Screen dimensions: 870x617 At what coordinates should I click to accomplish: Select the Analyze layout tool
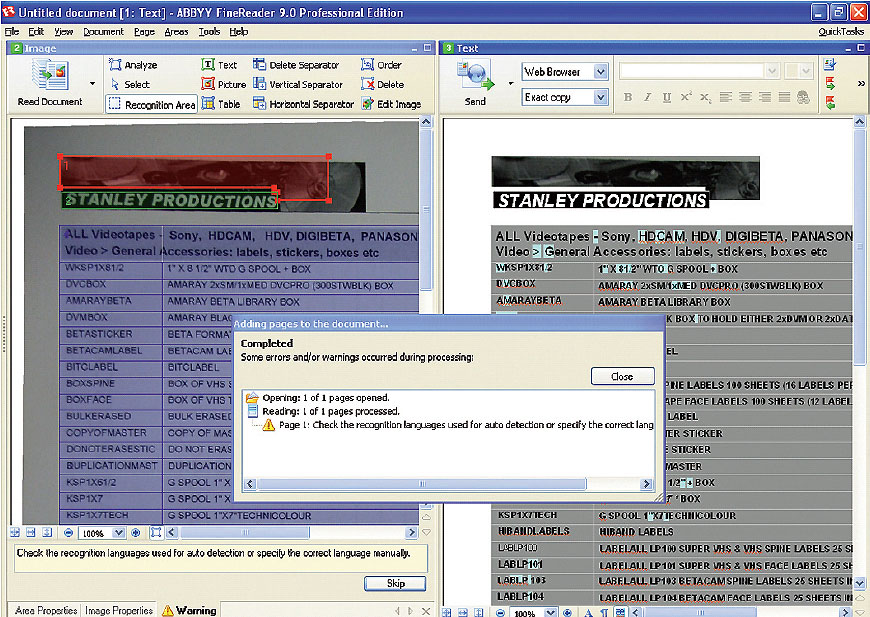pyautogui.click(x=133, y=65)
